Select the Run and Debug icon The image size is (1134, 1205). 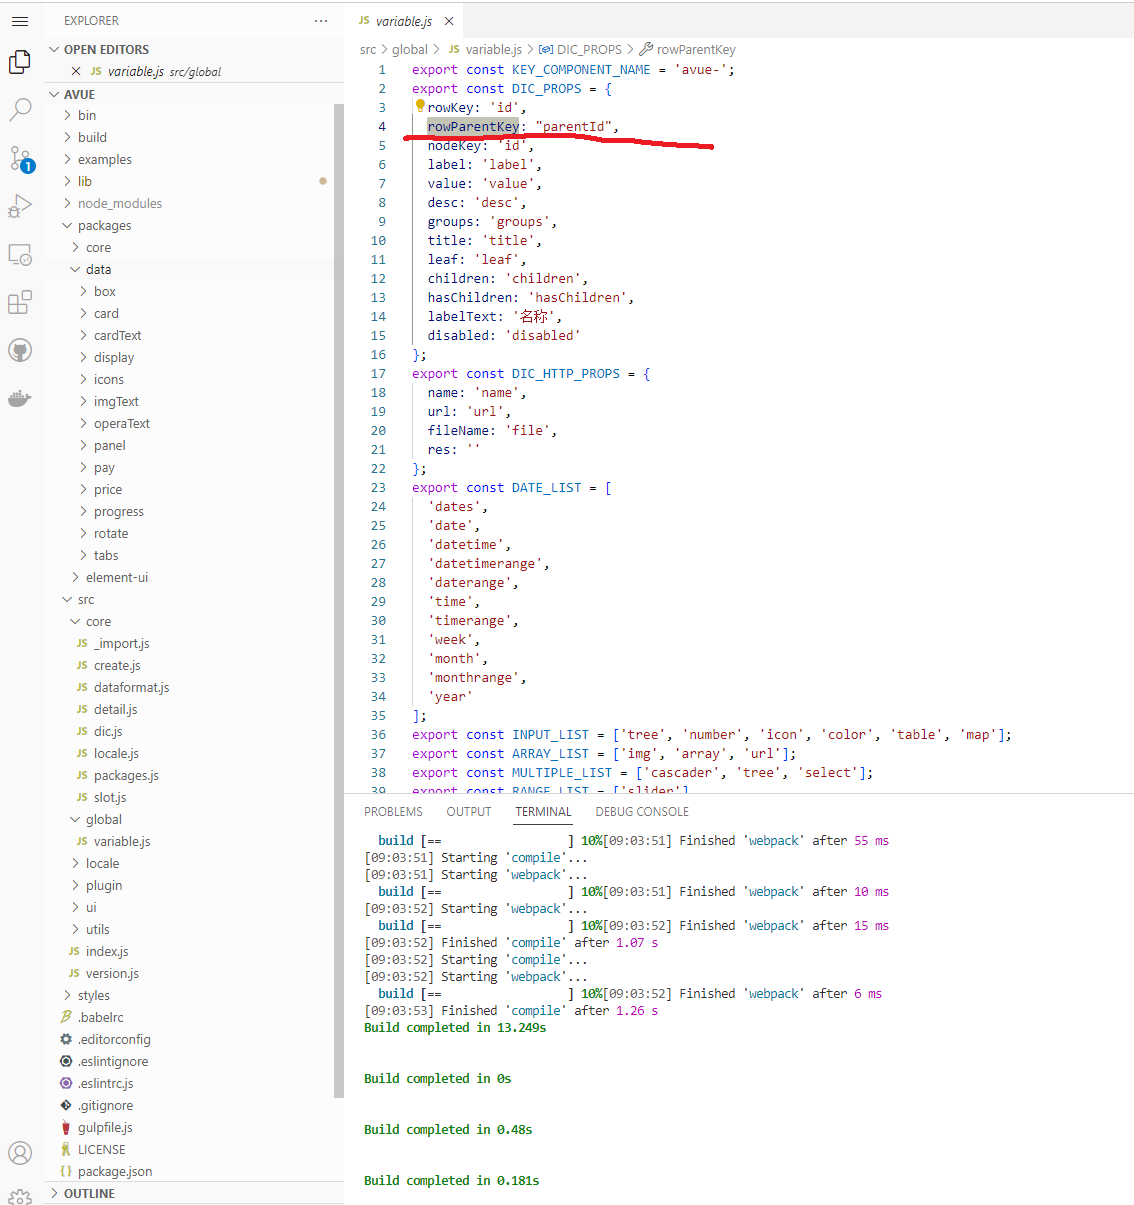(x=19, y=207)
